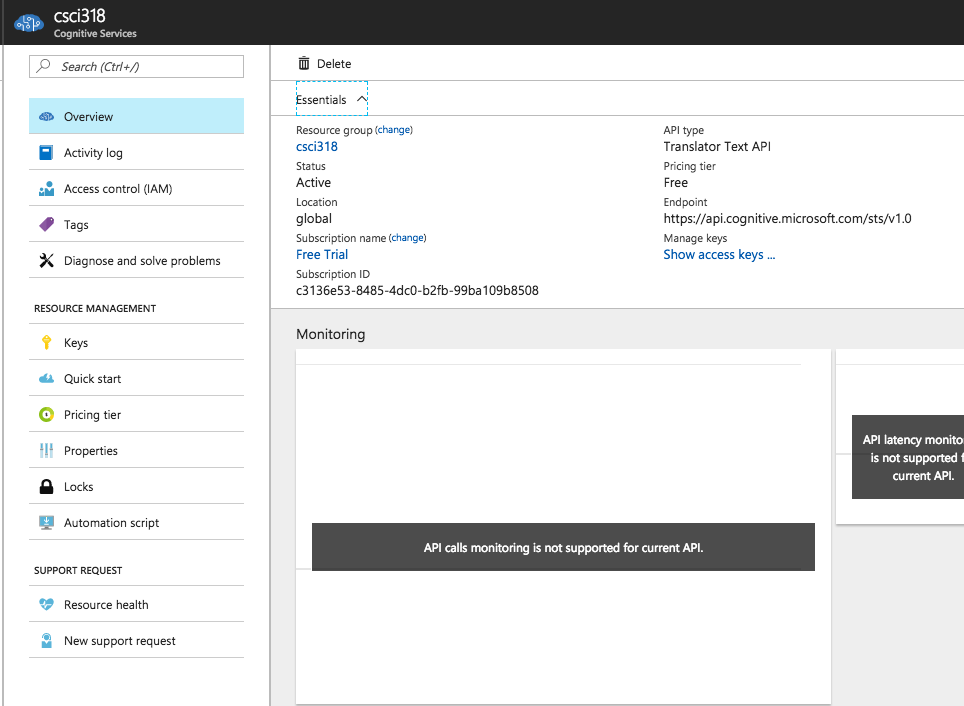Image resolution: width=964 pixels, height=706 pixels.
Task: Click the Delete trash can icon
Action: point(304,63)
